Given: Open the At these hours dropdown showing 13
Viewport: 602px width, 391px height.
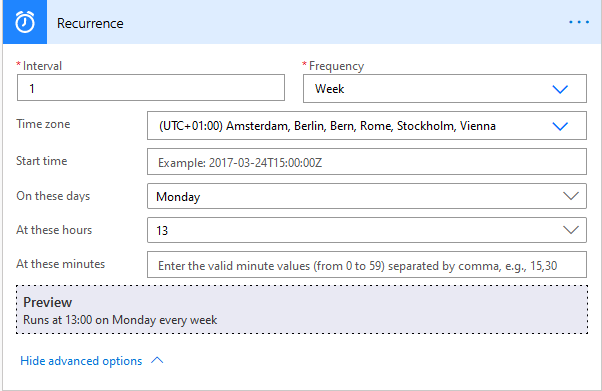Looking at the screenshot, I should [367, 230].
